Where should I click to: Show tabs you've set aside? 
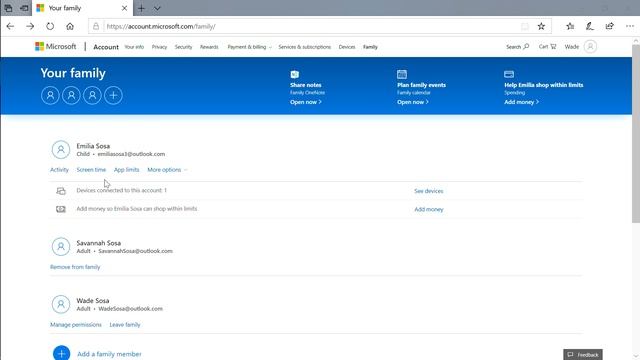pyautogui.click(x=8, y=8)
